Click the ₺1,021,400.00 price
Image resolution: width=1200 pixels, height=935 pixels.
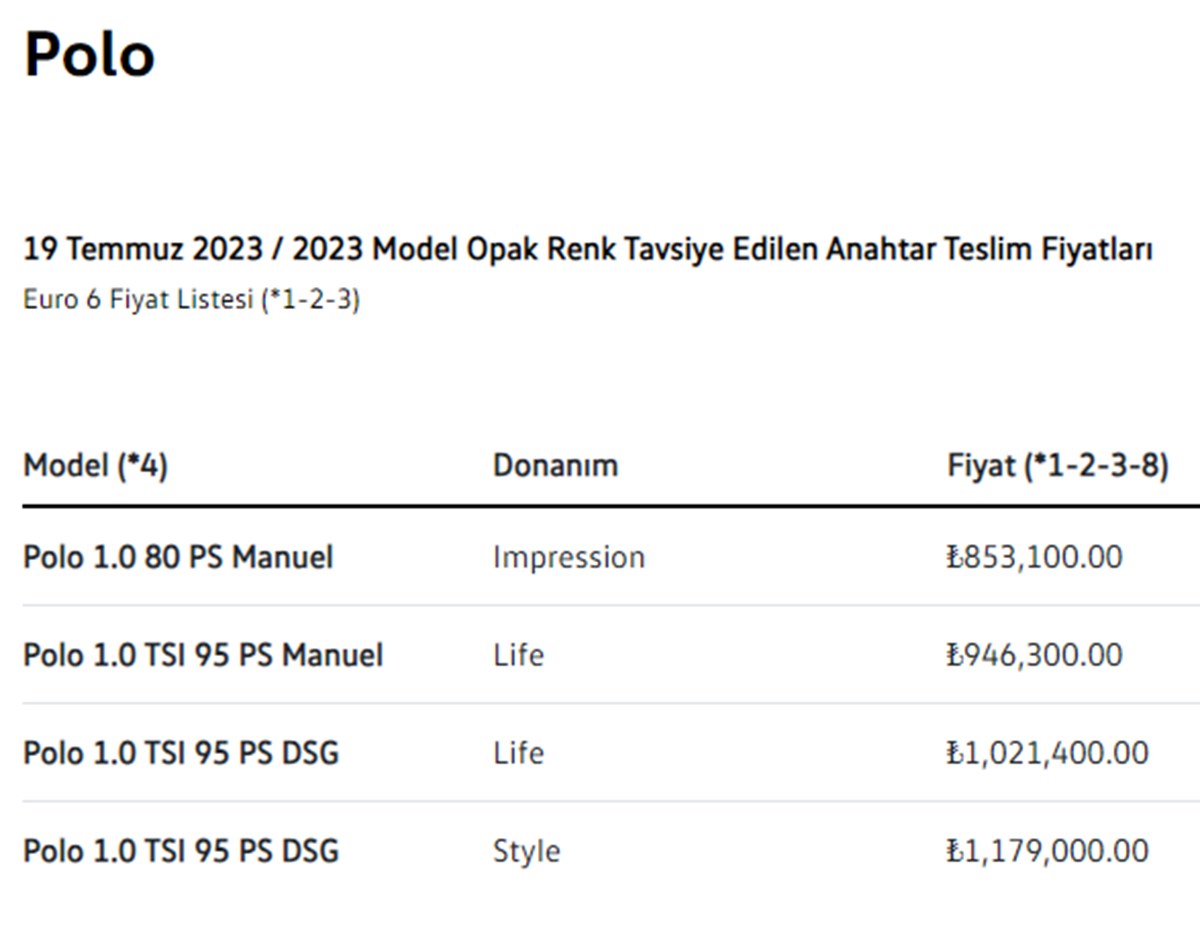[1047, 752]
